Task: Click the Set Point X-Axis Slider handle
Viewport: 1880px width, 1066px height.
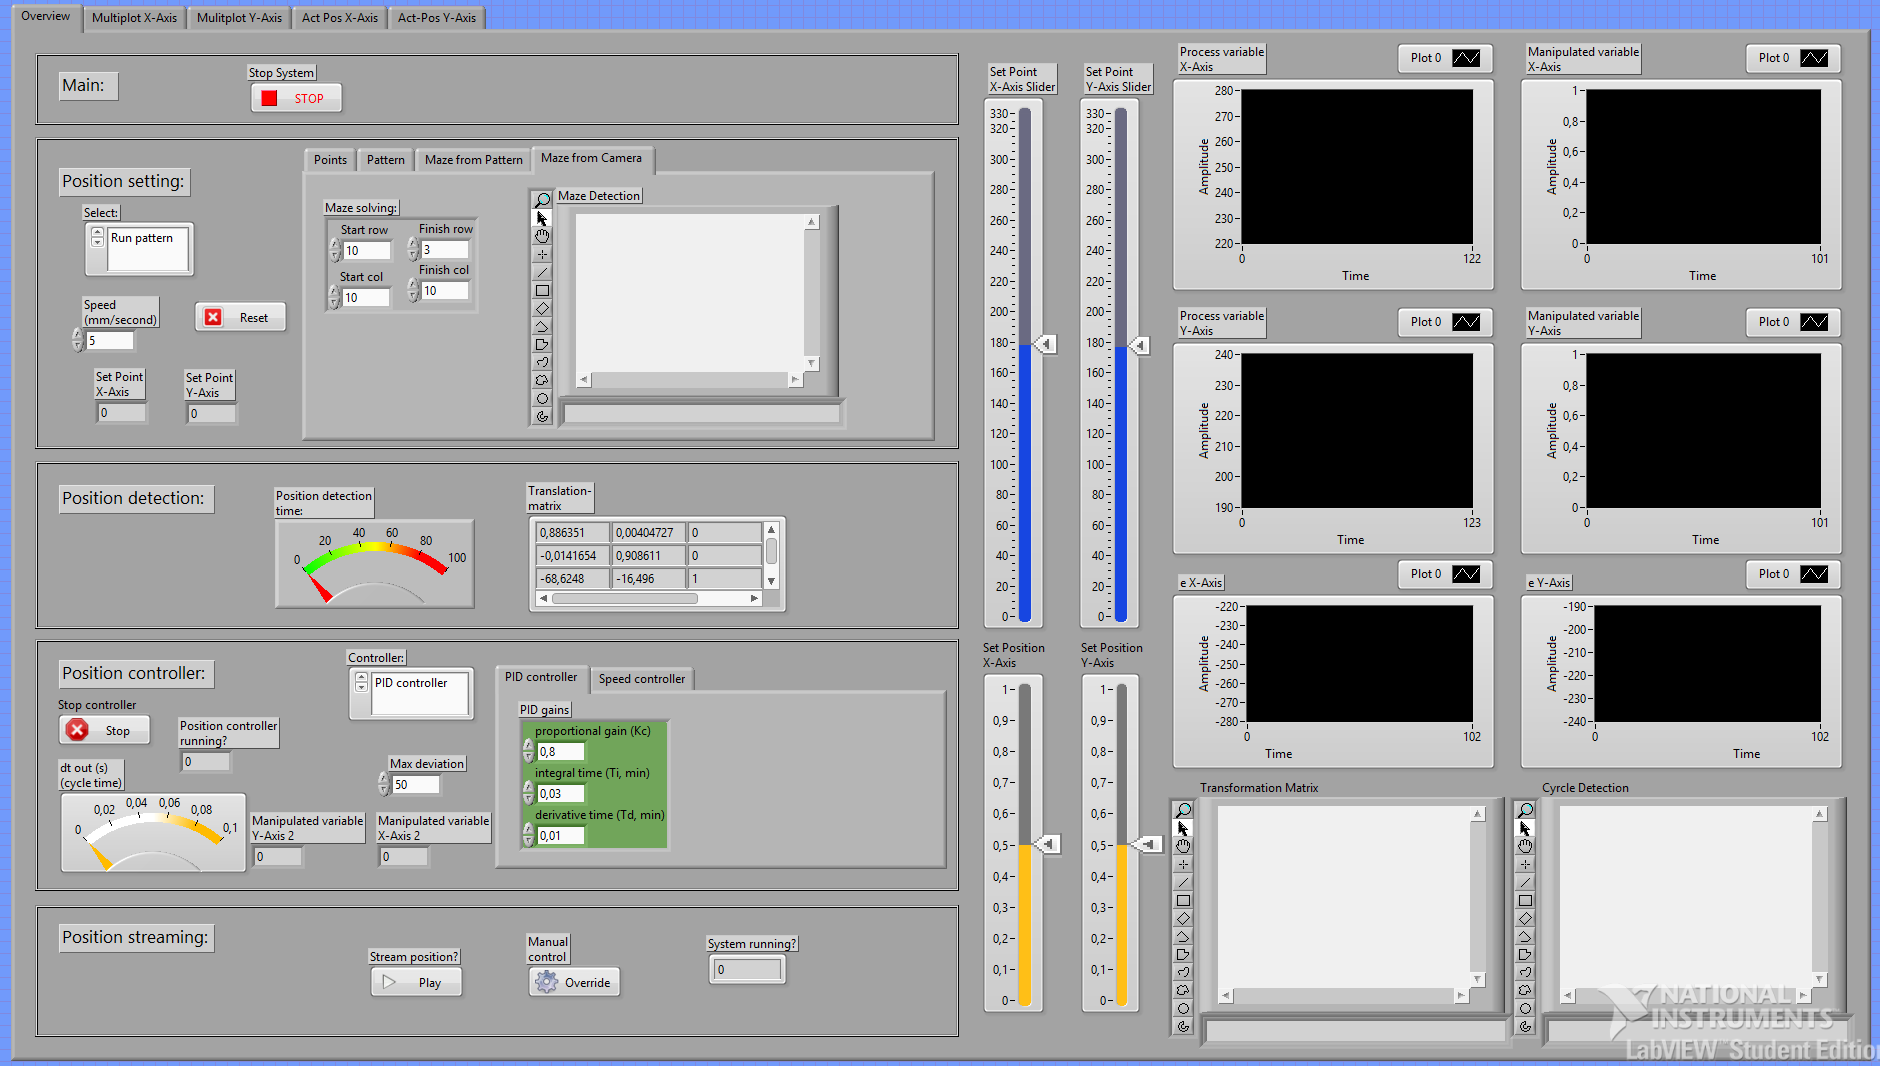Action: [1044, 344]
